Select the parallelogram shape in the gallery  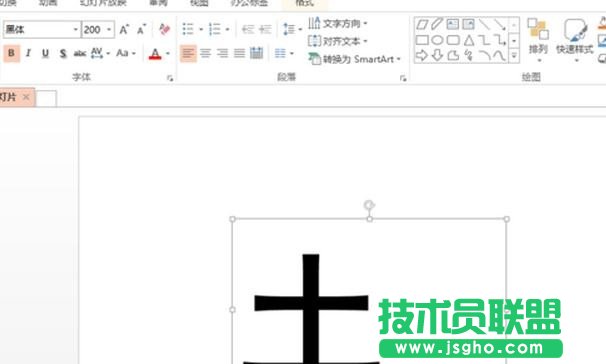pos(422,25)
